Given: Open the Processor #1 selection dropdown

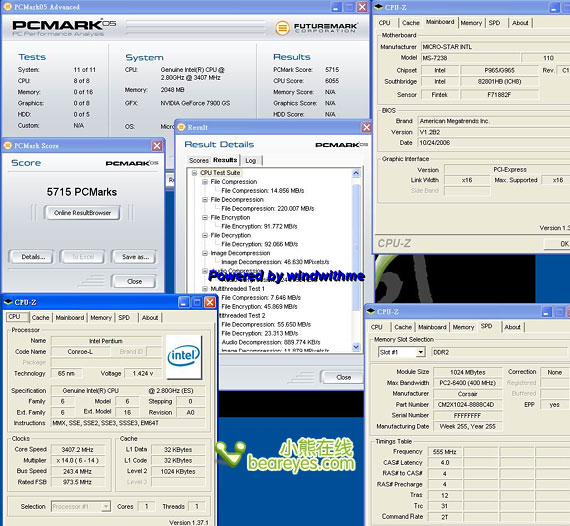Looking at the screenshot, I should tap(106, 506).
